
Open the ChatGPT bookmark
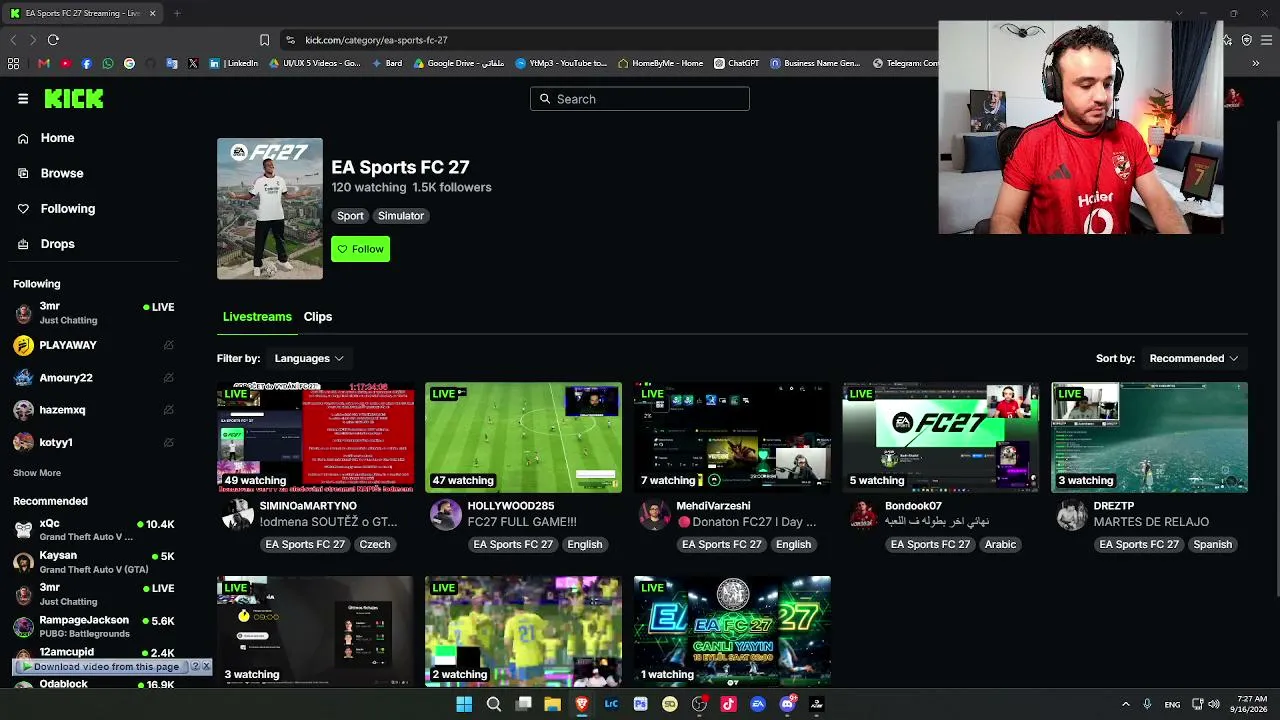736,63
